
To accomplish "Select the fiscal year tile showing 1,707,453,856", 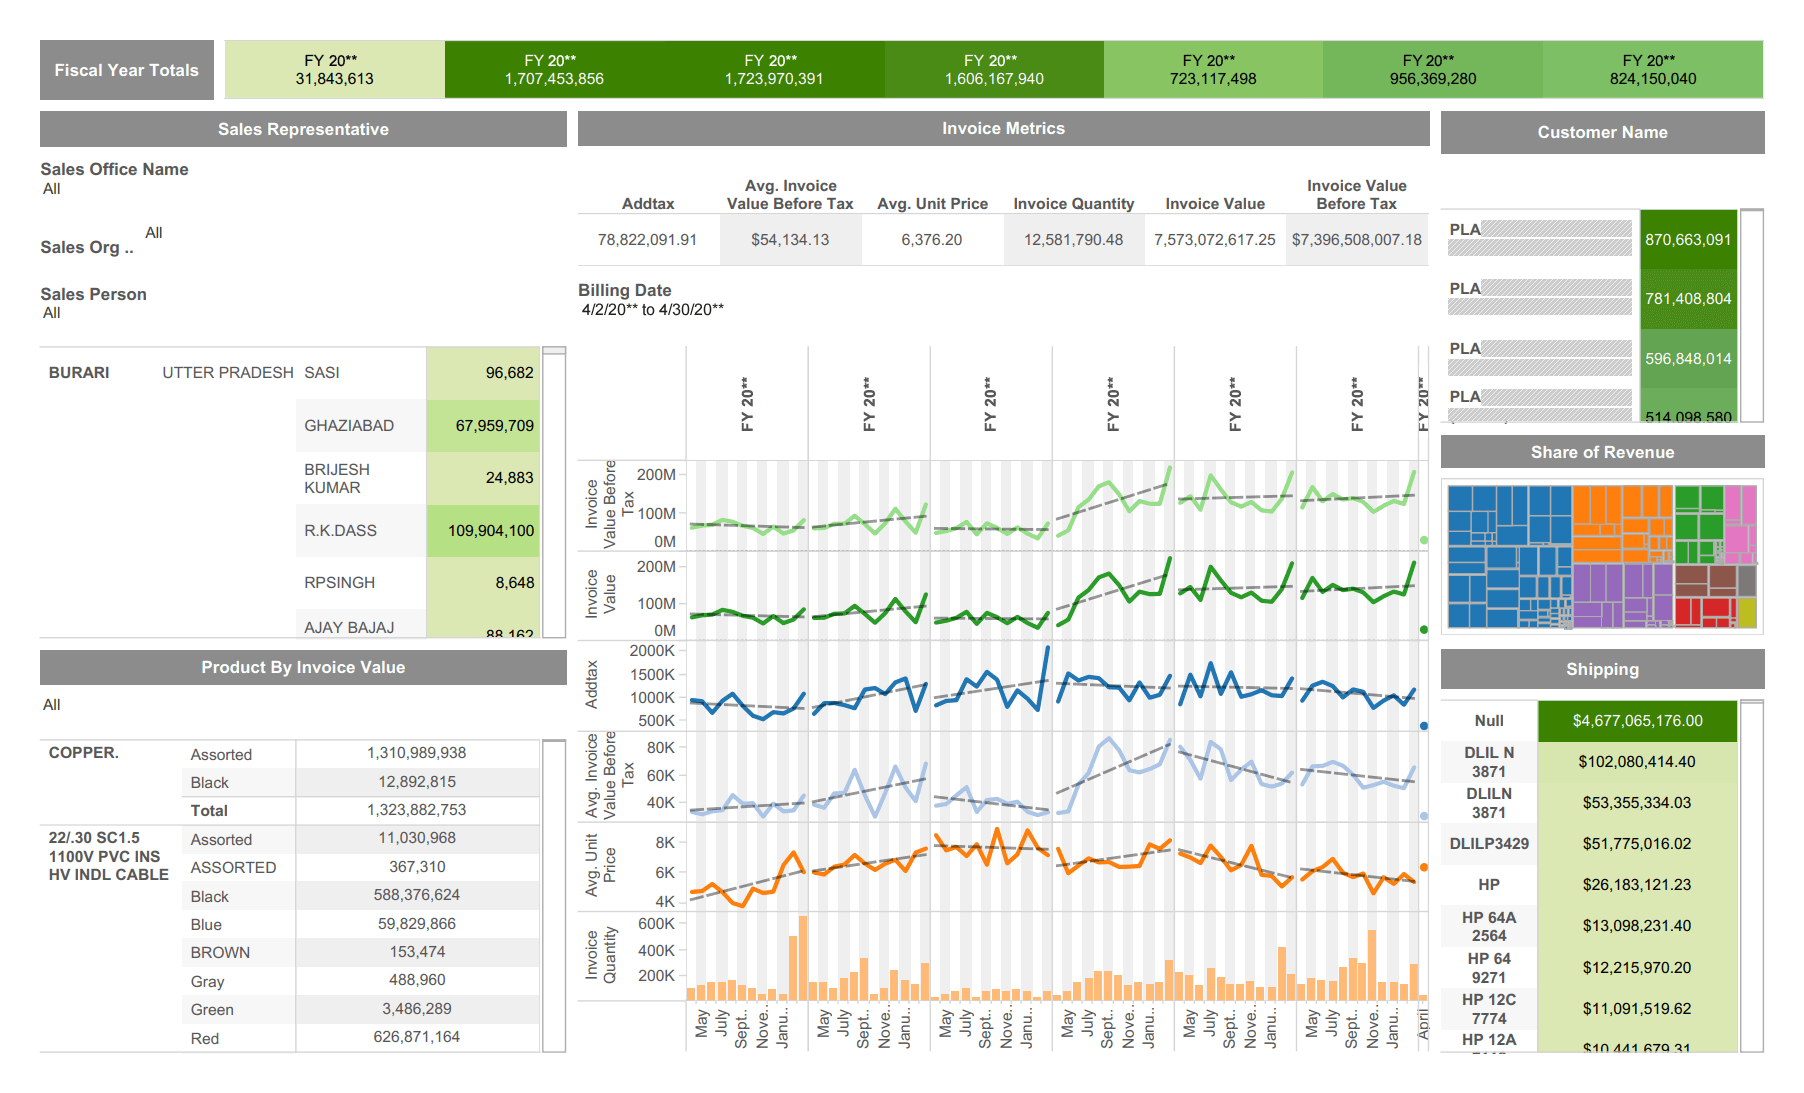I will tap(554, 70).
